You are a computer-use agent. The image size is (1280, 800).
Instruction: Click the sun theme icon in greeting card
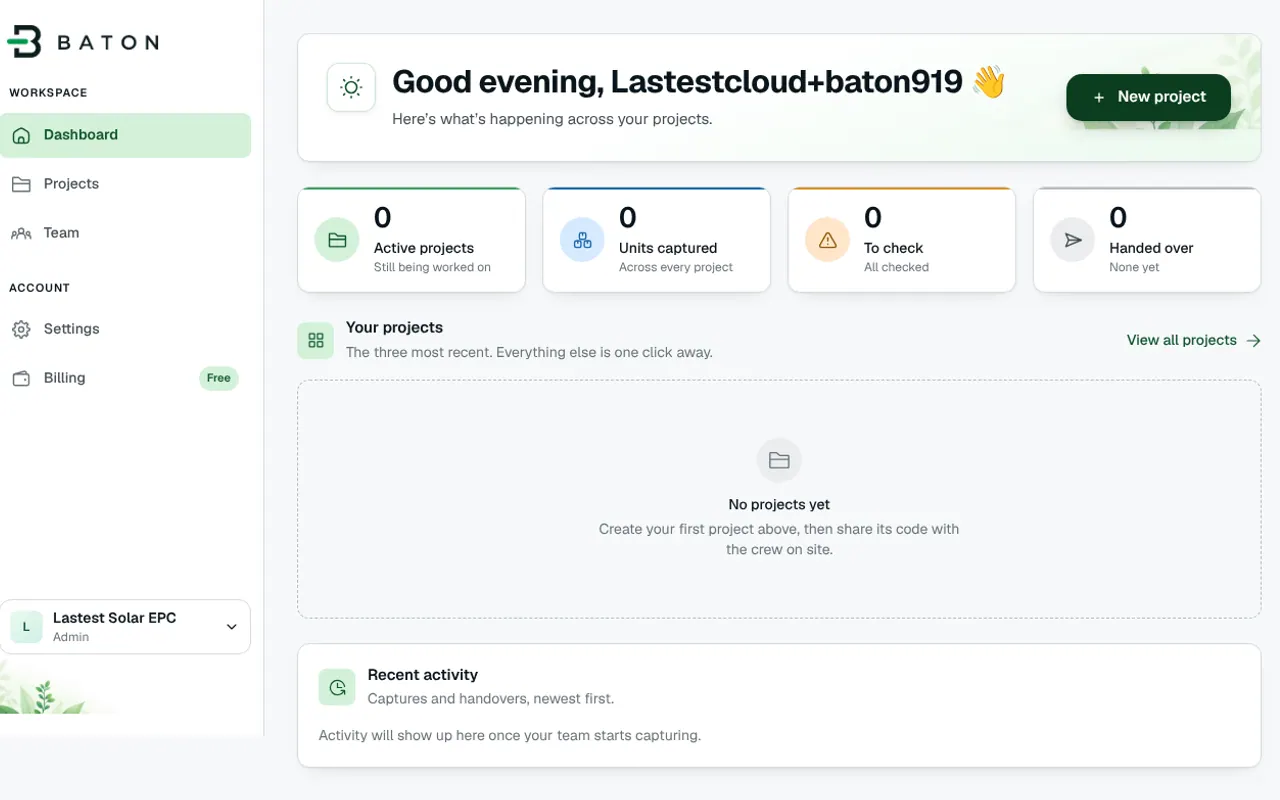[x=351, y=88]
